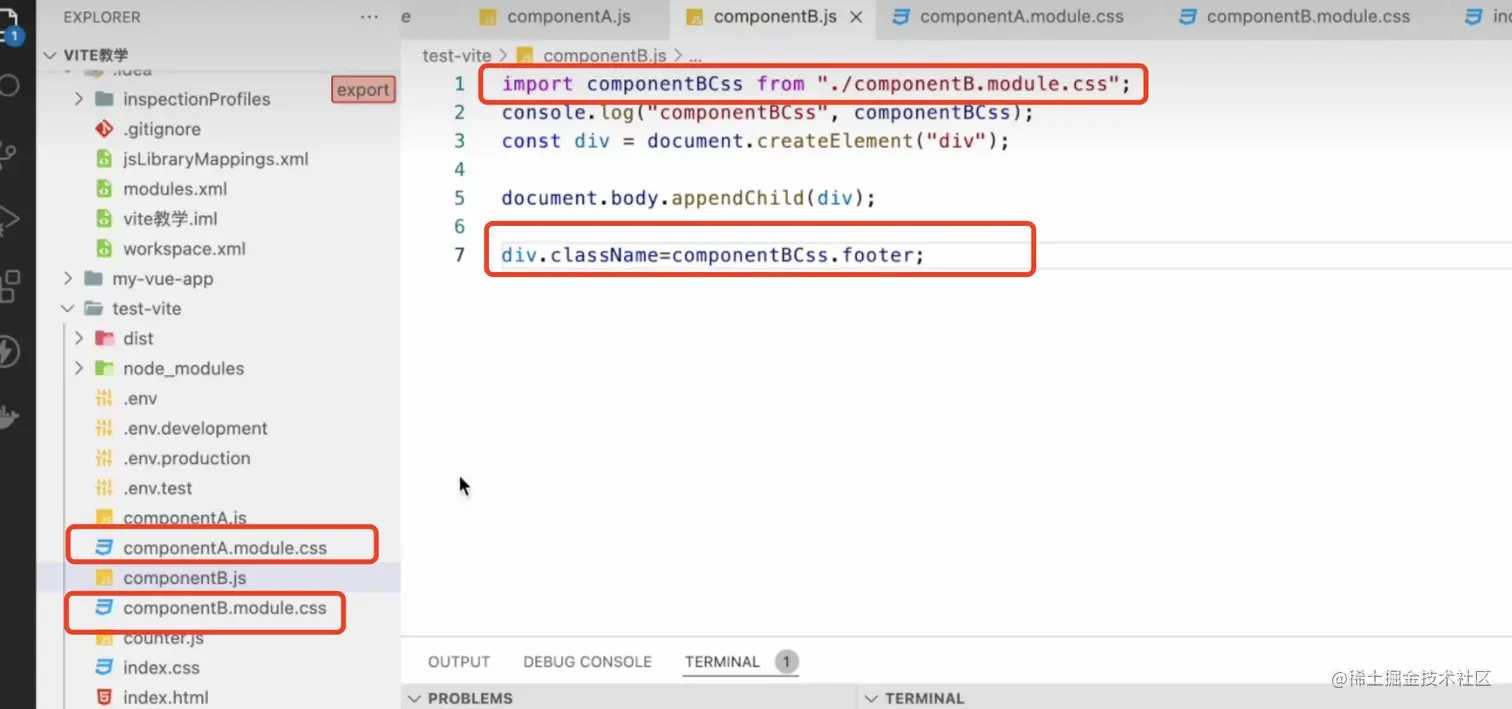
Task: Click line number 6 in the gutter
Action: pyautogui.click(x=459, y=227)
